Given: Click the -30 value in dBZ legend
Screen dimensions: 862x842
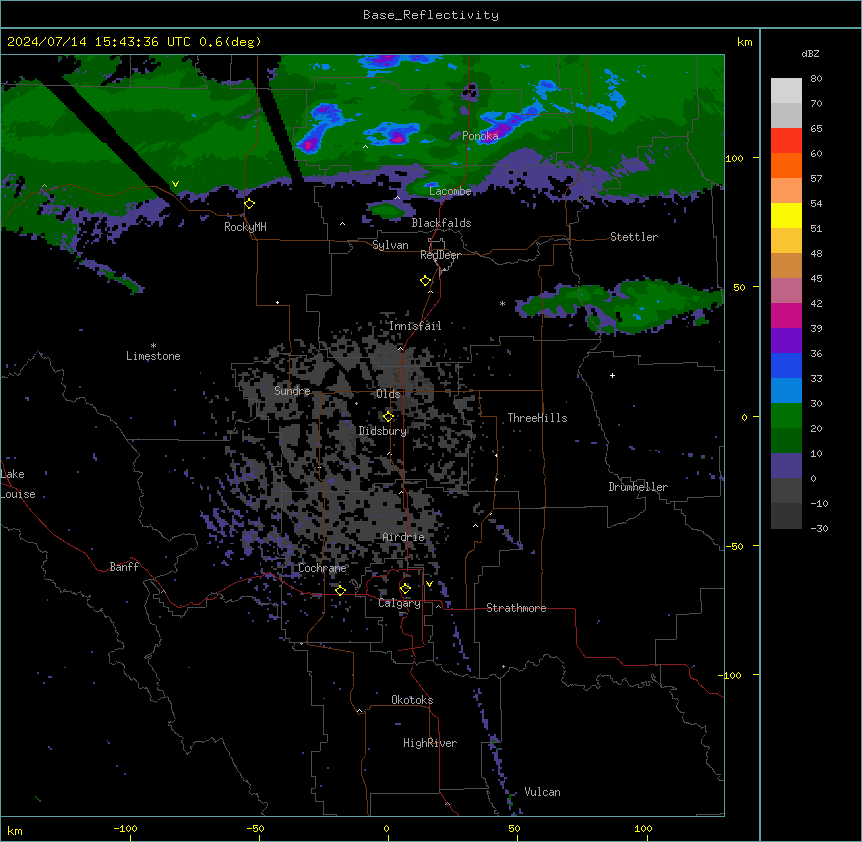Looking at the screenshot, I should coord(819,529).
